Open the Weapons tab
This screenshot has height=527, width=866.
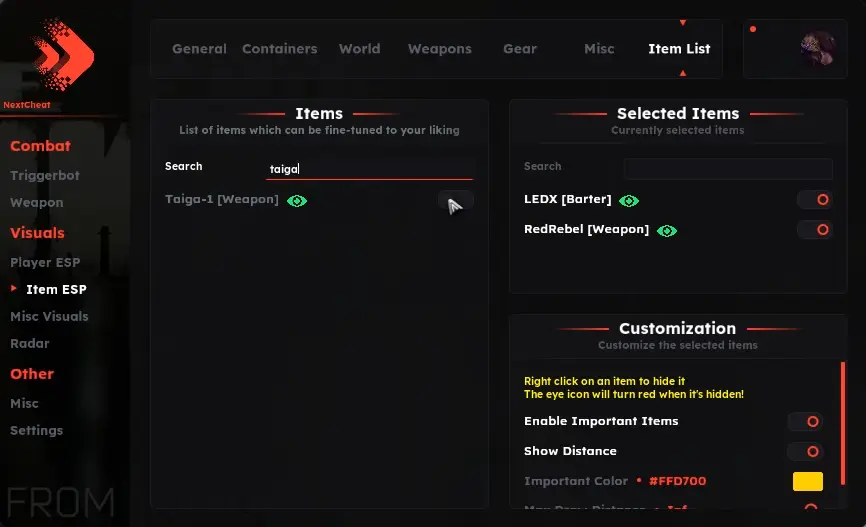(x=440, y=49)
